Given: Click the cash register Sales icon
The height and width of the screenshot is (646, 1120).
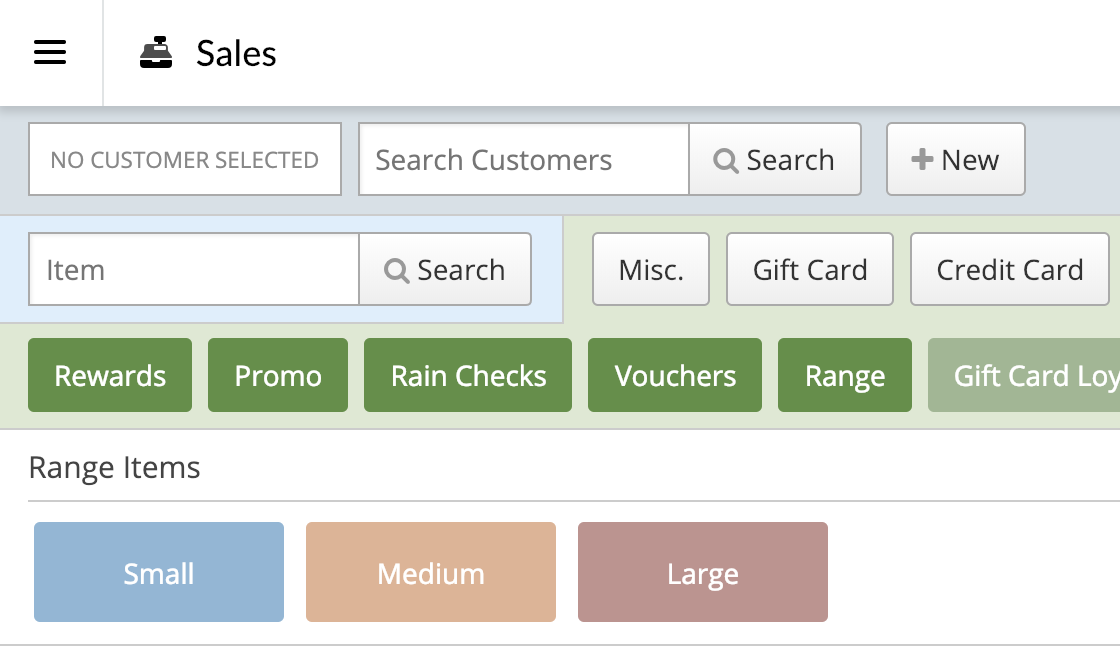Looking at the screenshot, I should (x=156, y=53).
